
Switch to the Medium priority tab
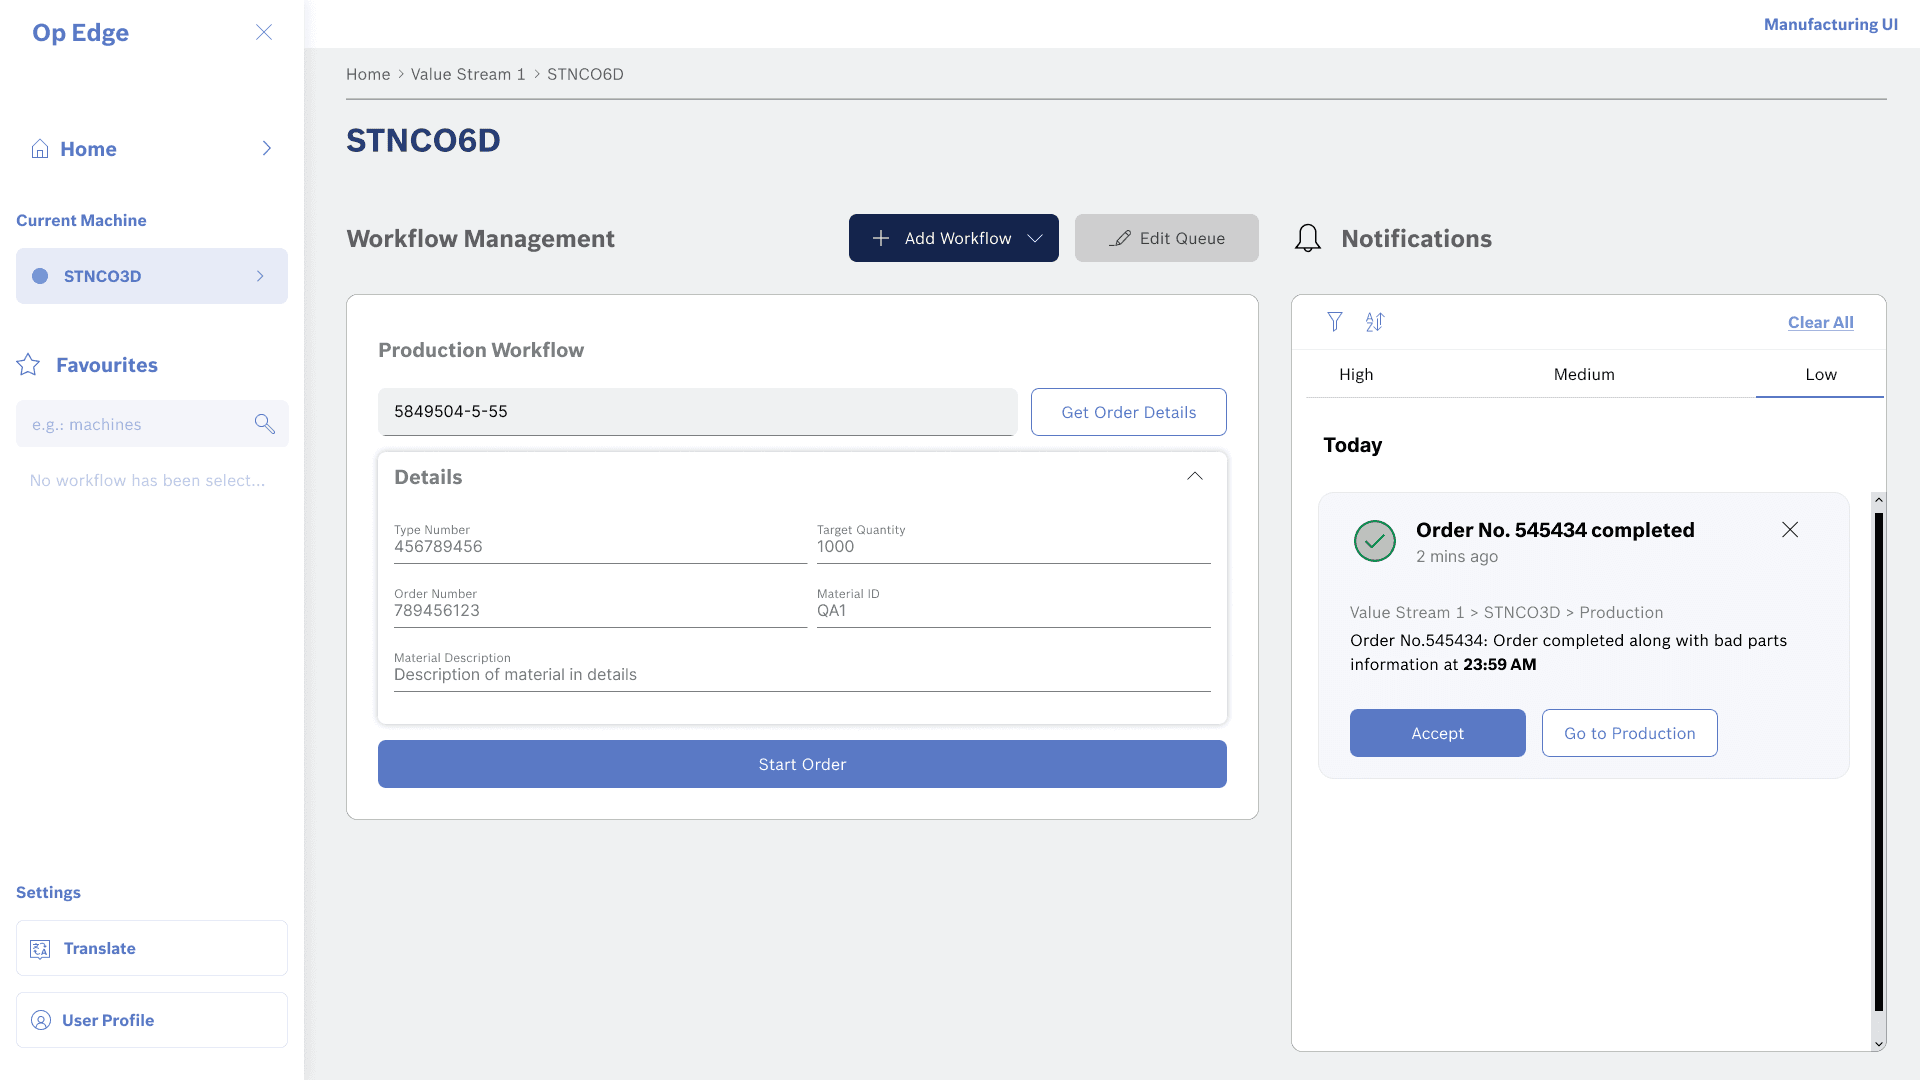click(x=1583, y=374)
